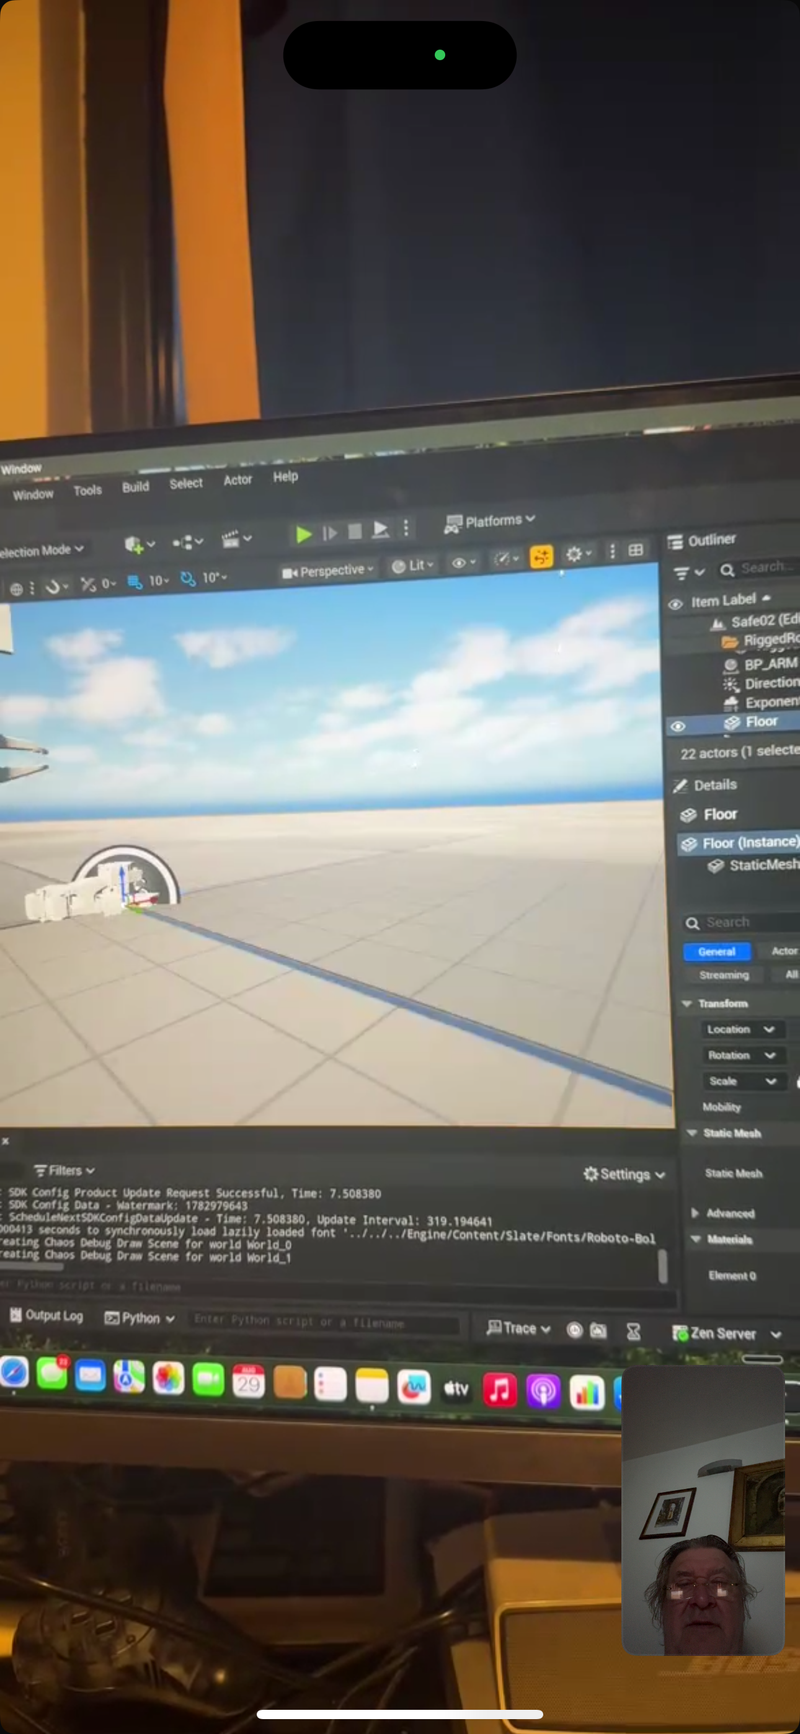Open the Blueprints node-graph toolbar icon
The width and height of the screenshot is (800, 1734).
pos(187,542)
